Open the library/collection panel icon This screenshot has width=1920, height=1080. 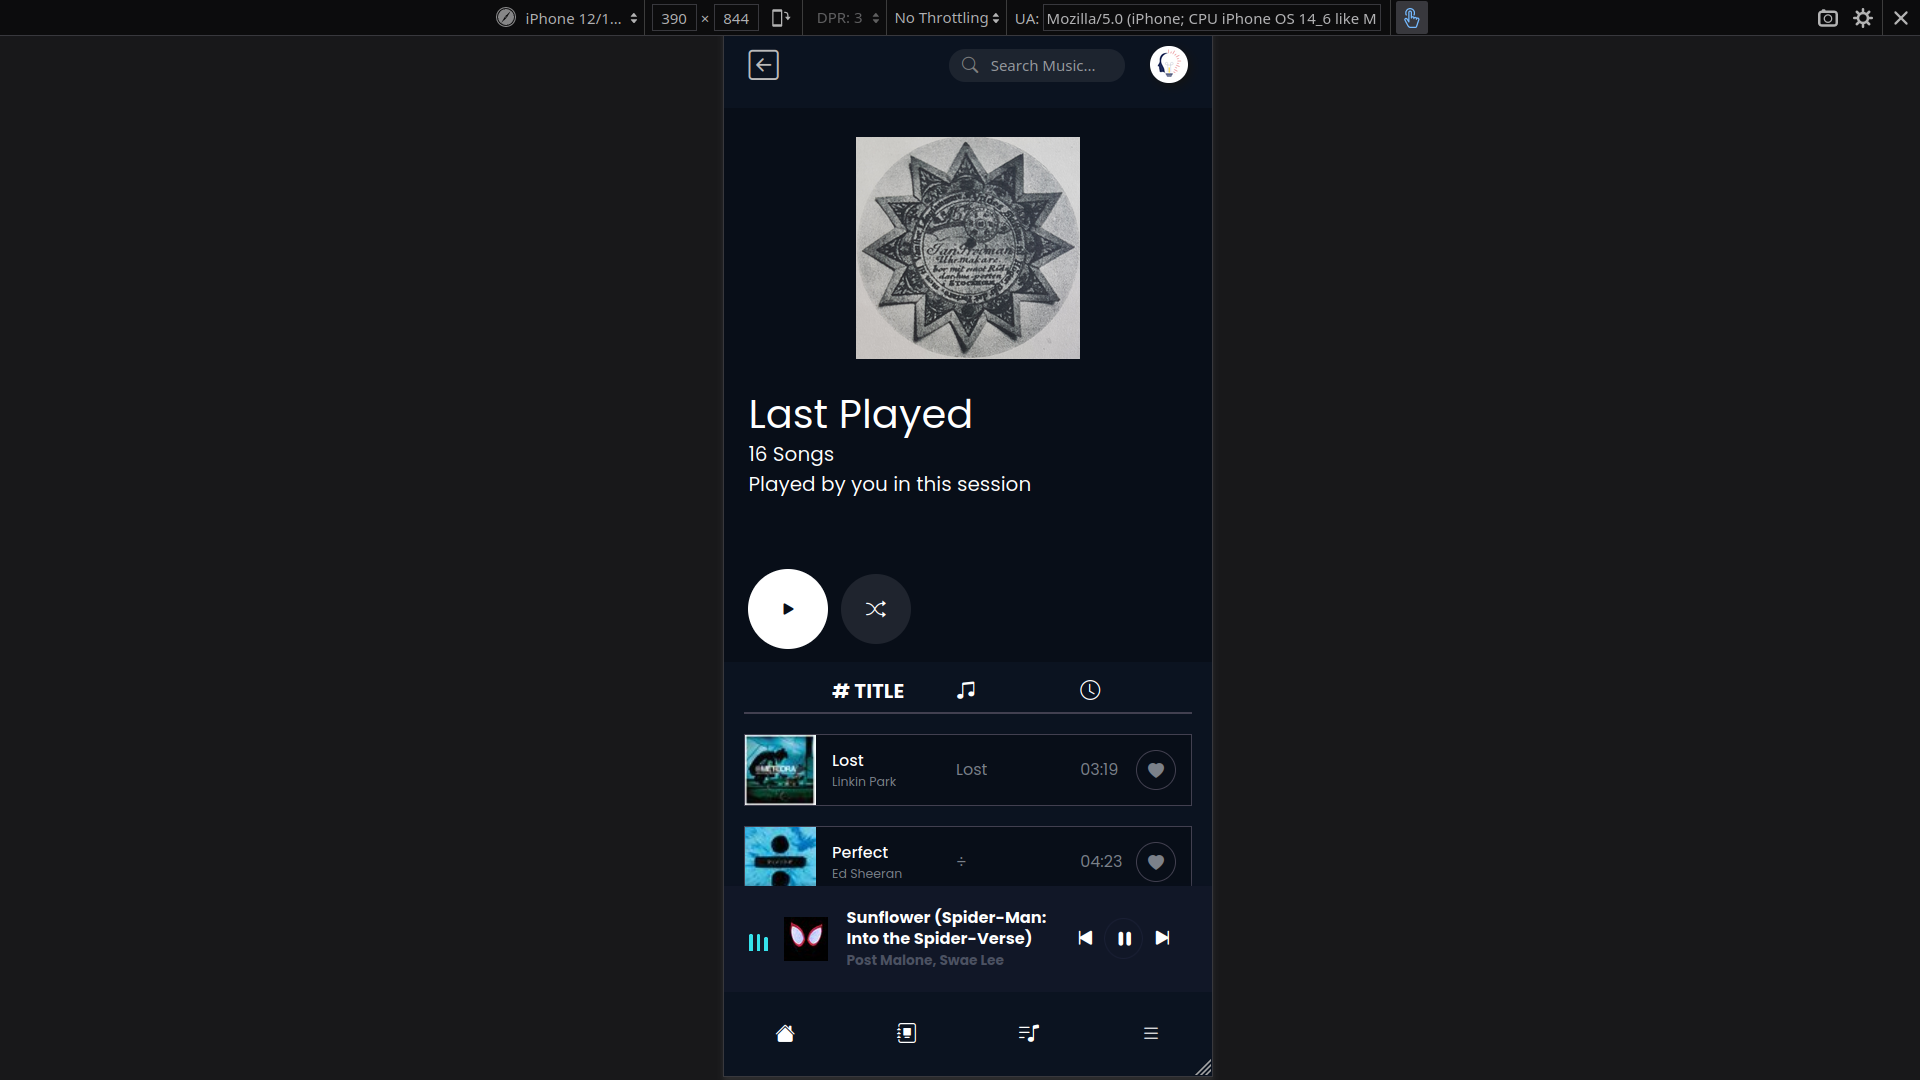tap(906, 1033)
